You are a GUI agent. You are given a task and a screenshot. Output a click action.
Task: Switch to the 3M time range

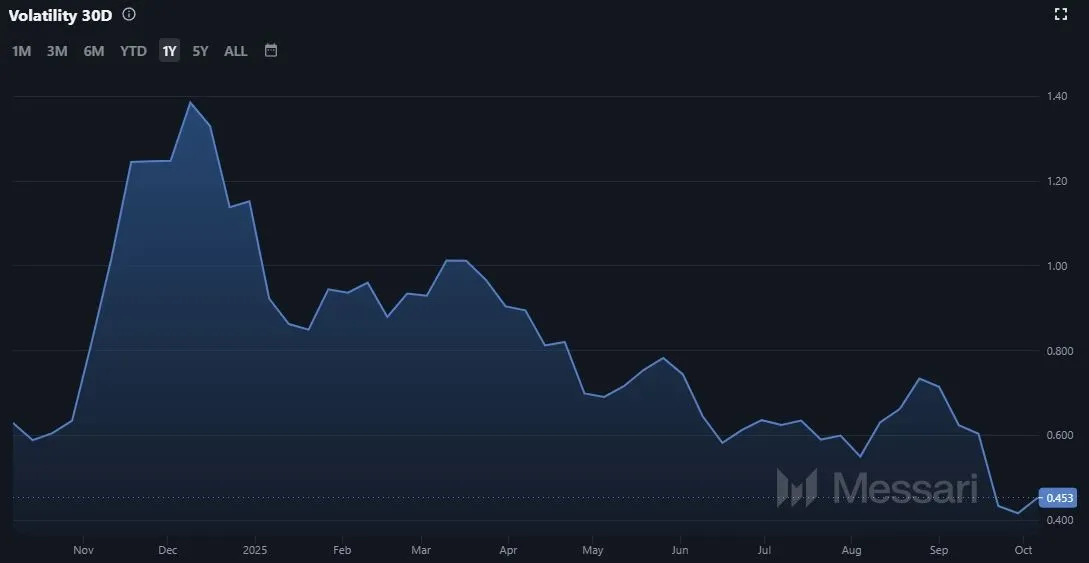pyautogui.click(x=57, y=51)
